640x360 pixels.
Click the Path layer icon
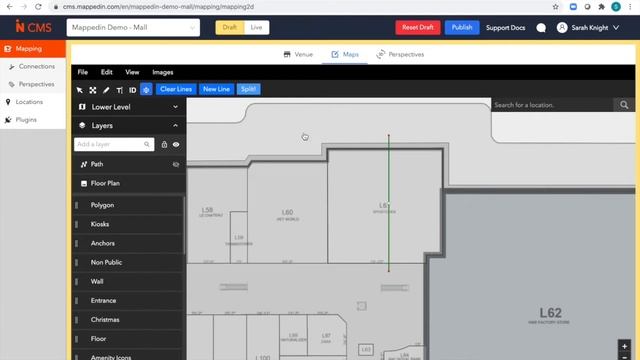pyautogui.click(x=84, y=164)
